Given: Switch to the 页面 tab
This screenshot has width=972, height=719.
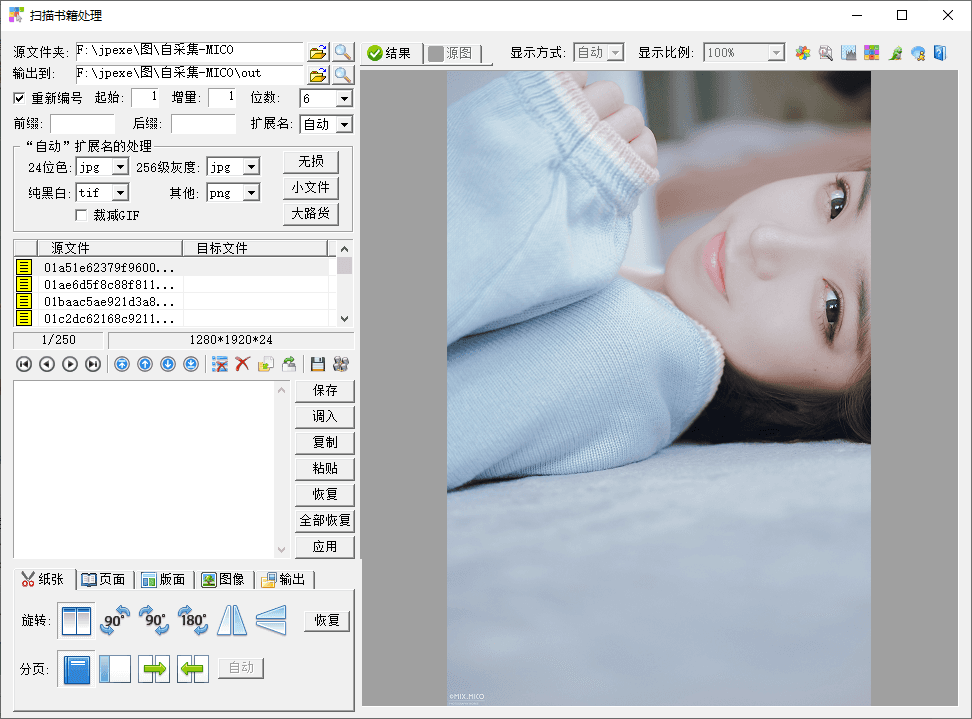Looking at the screenshot, I should (103, 580).
